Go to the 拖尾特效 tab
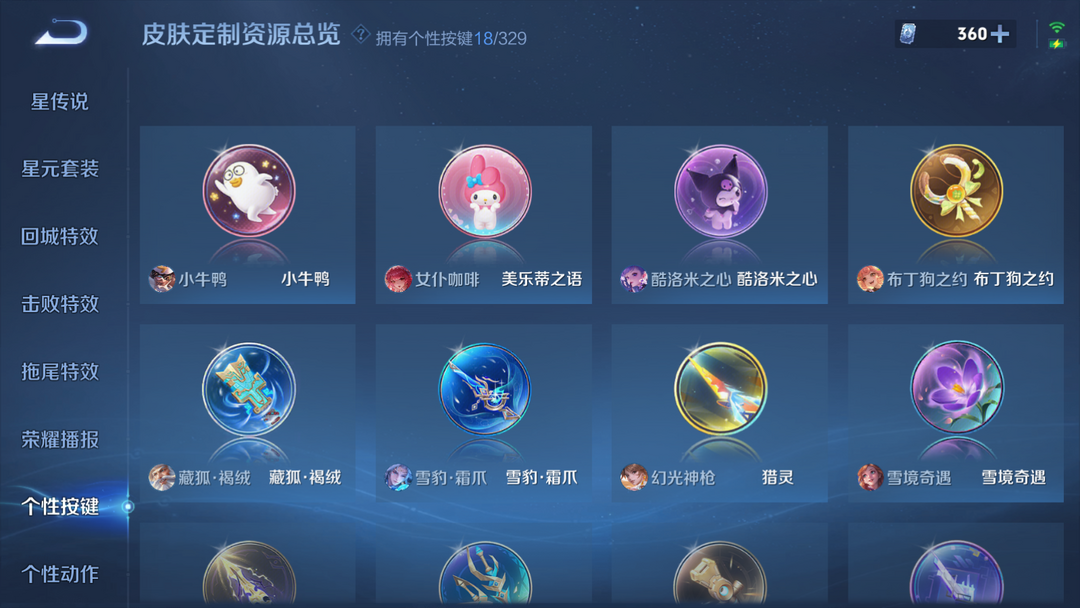This screenshot has width=1080, height=608. [x=60, y=372]
